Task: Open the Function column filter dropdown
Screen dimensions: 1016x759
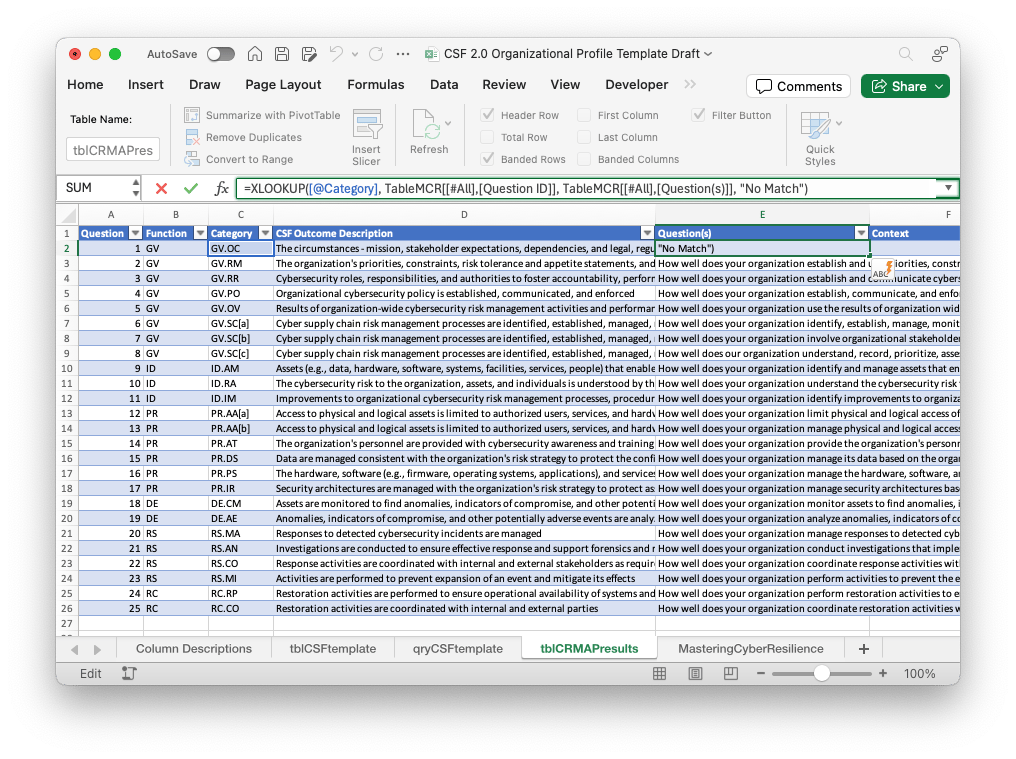Action: tap(200, 233)
